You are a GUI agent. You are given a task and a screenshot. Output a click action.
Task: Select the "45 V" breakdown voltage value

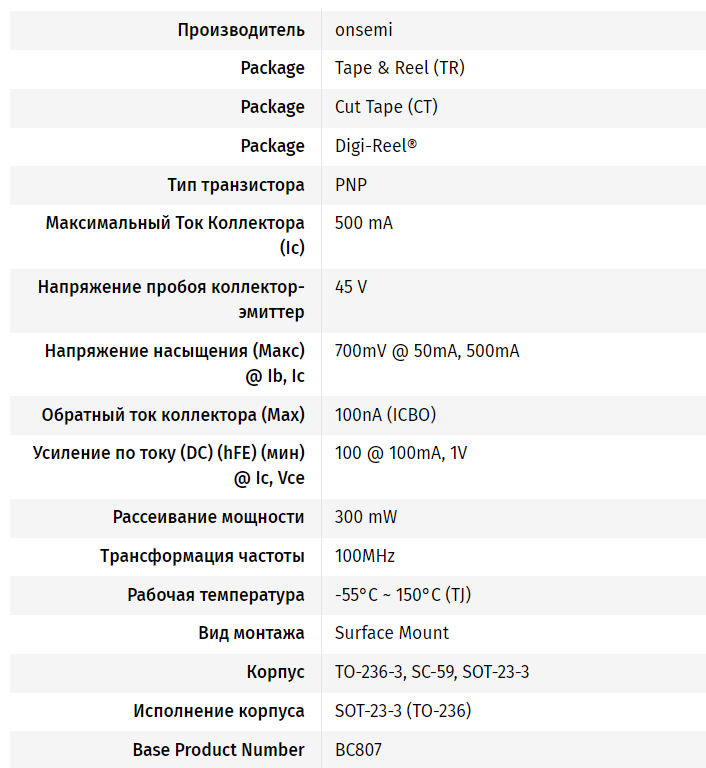tap(351, 287)
